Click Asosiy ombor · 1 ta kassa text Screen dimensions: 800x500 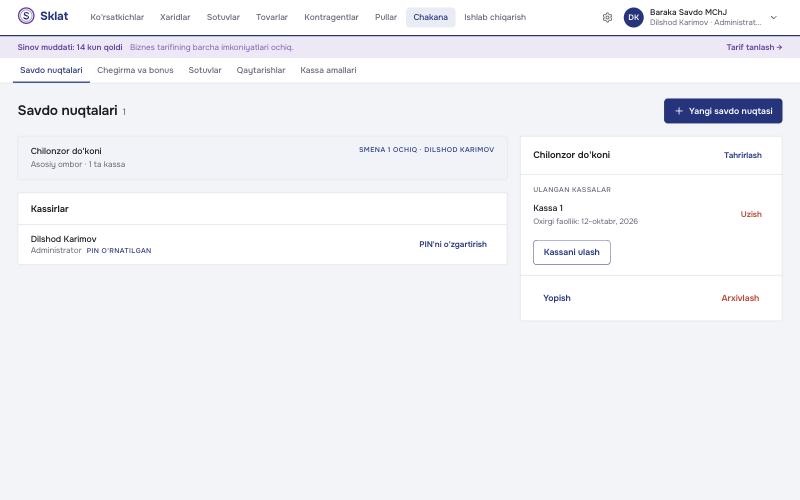click(x=78, y=164)
